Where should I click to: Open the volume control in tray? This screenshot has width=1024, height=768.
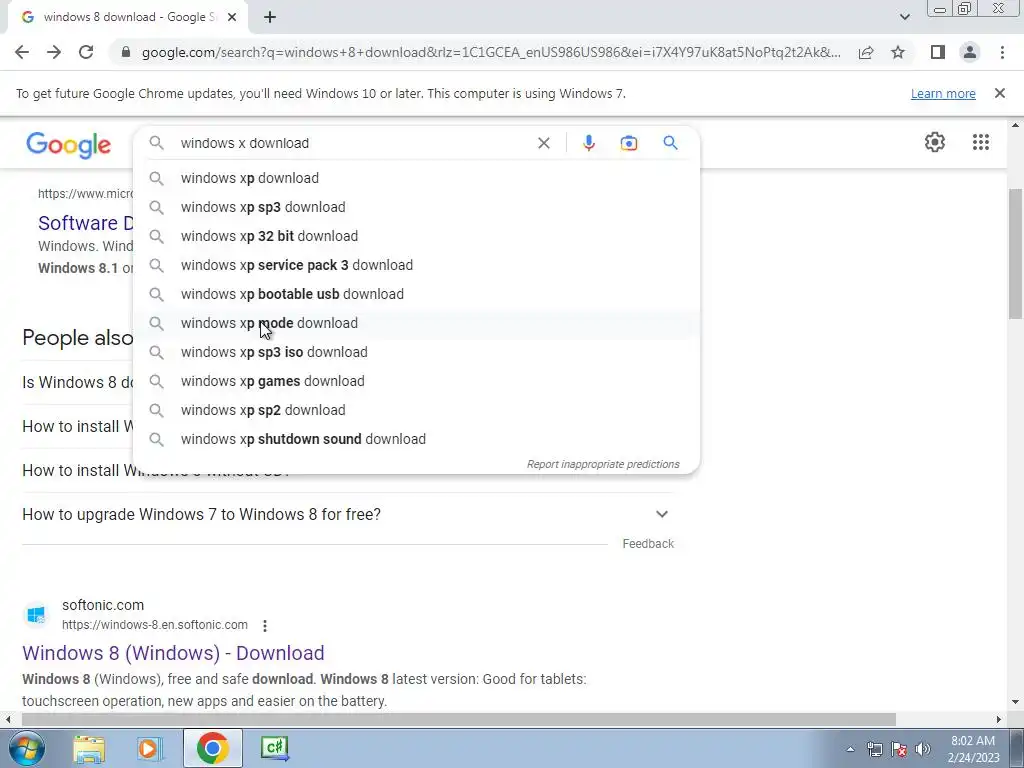click(x=923, y=749)
